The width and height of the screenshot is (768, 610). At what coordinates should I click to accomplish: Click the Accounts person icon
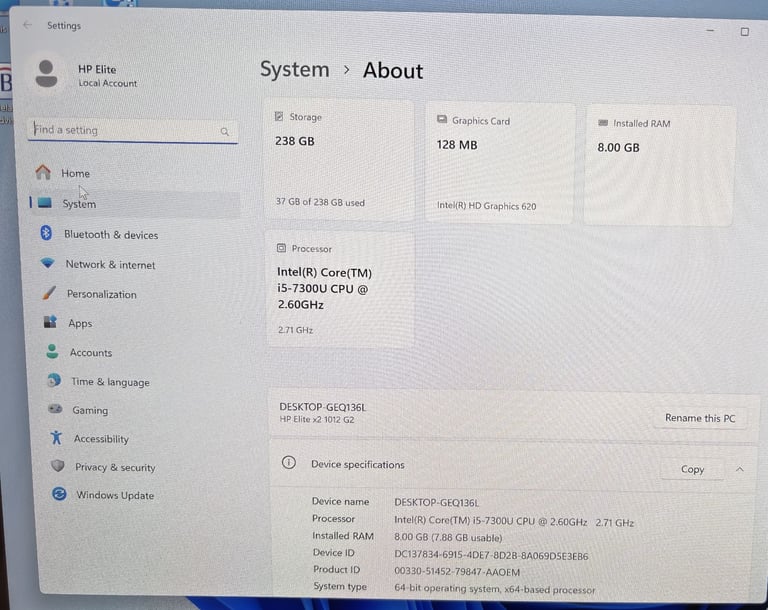coord(52,351)
